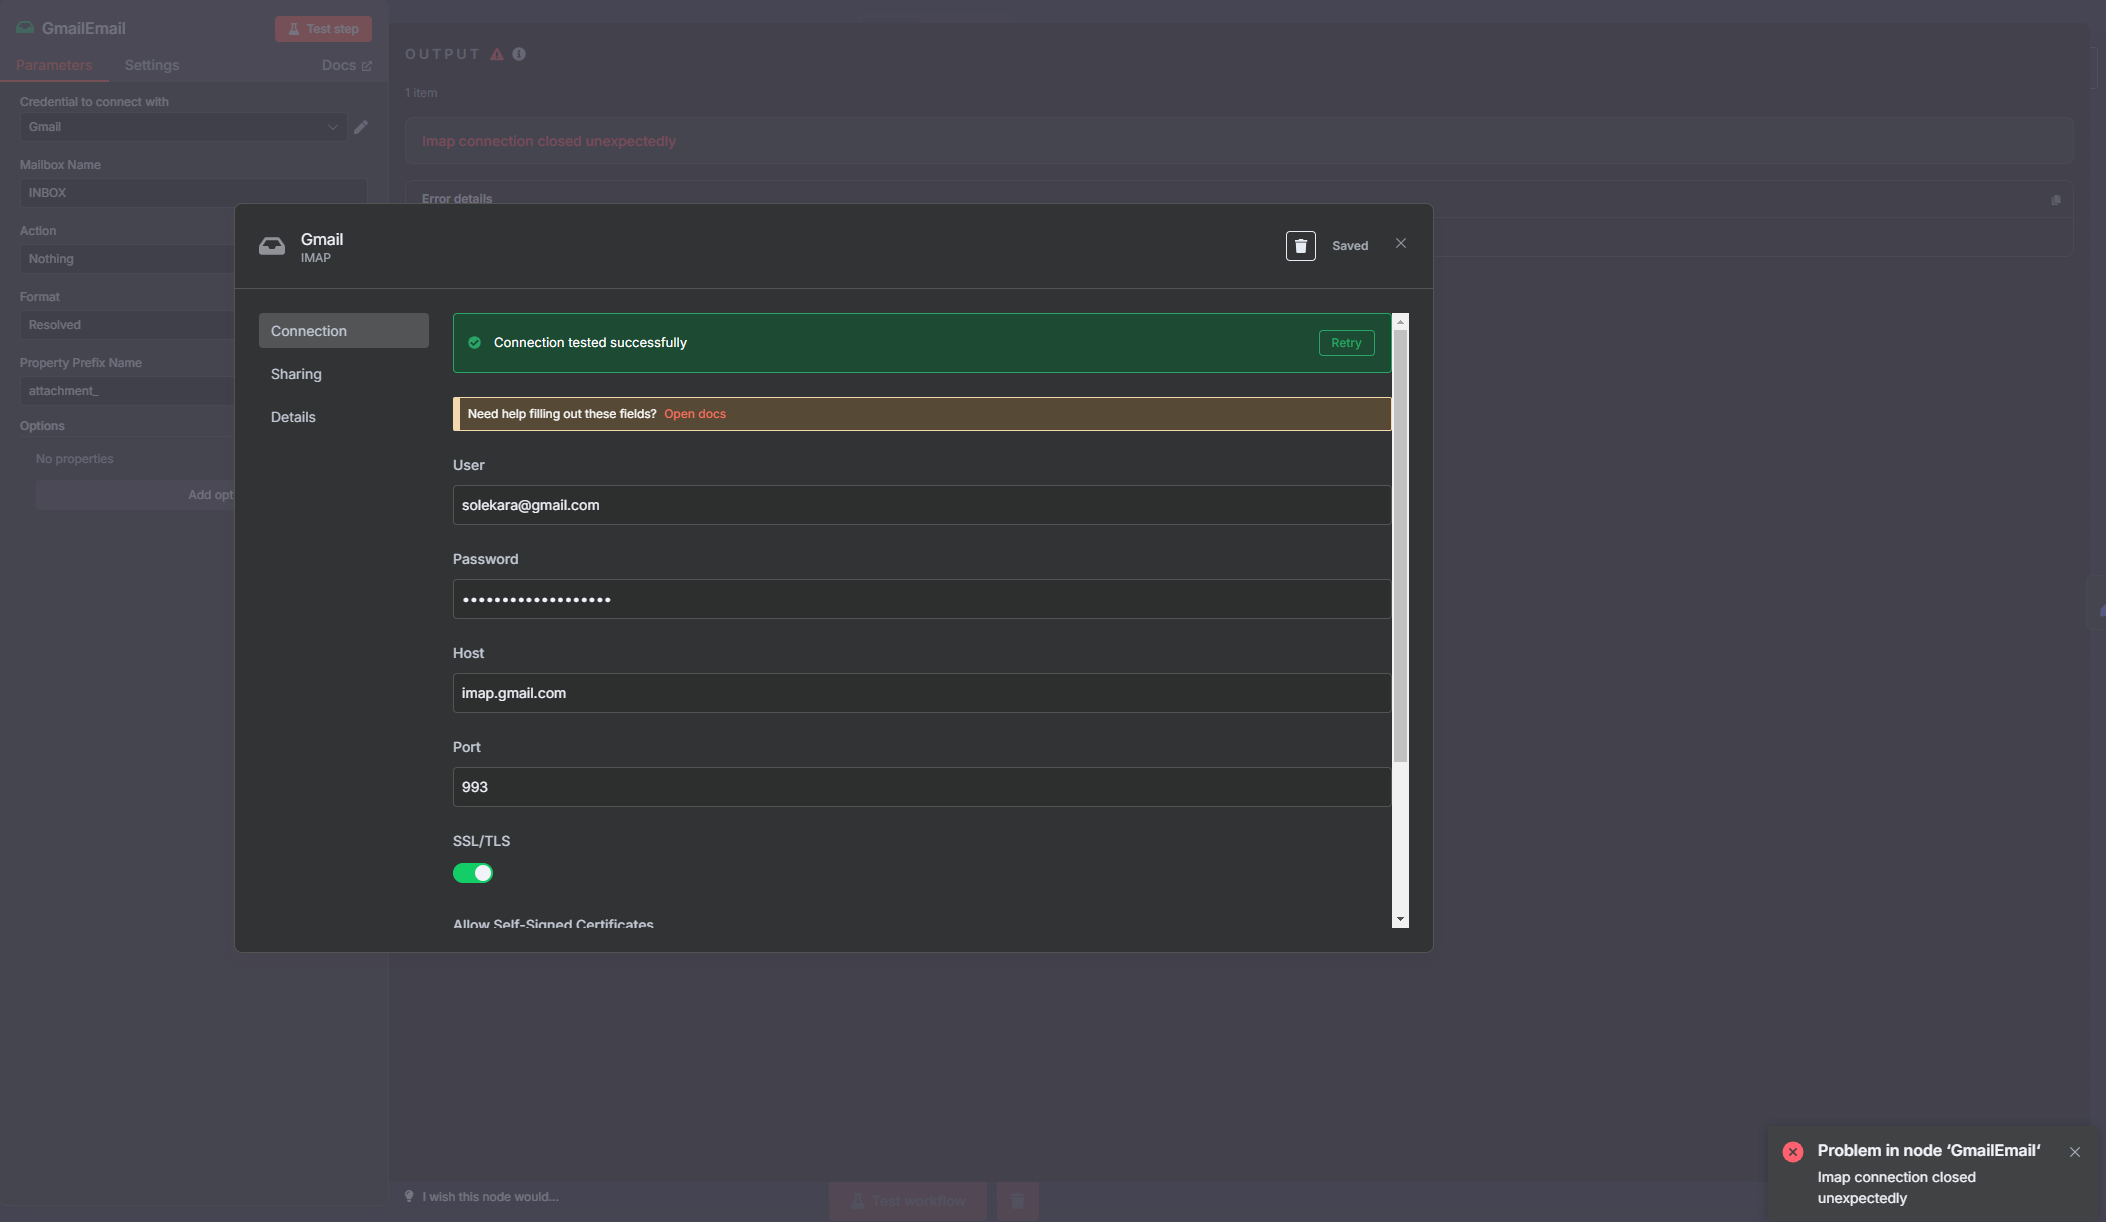Open the Action Nothing dropdown
The height and width of the screenshot is (1222, 2106).
pos(127,259)
